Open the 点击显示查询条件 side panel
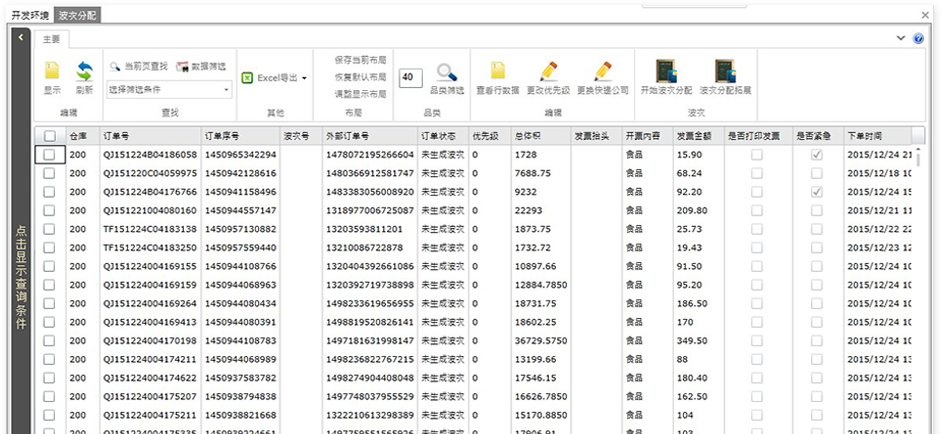Screen dimensions: 942x434 (21, 277)
